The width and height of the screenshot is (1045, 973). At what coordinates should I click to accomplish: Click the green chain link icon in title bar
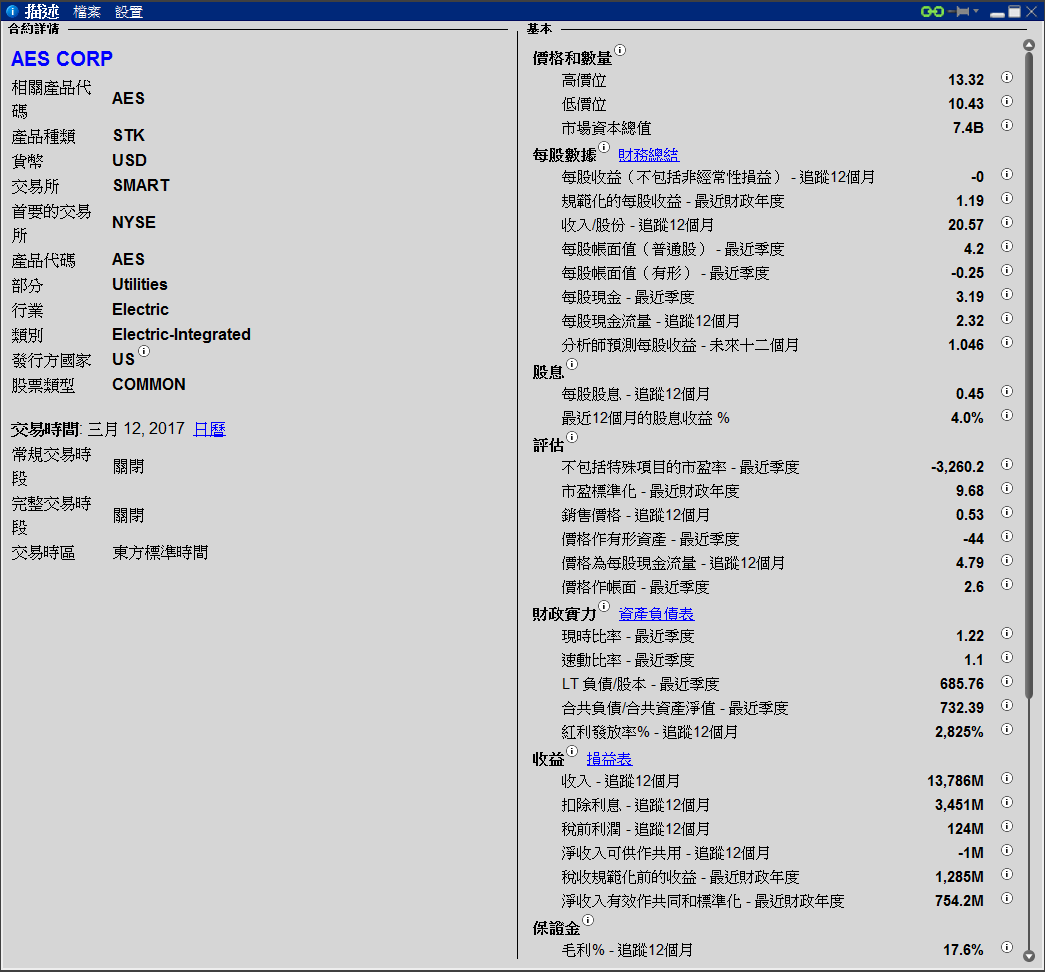coord(932,11)
